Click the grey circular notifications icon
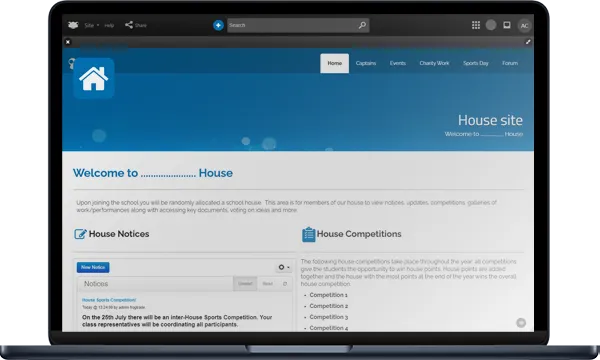This screenshot has width=600, height=360. coord(491,25)
